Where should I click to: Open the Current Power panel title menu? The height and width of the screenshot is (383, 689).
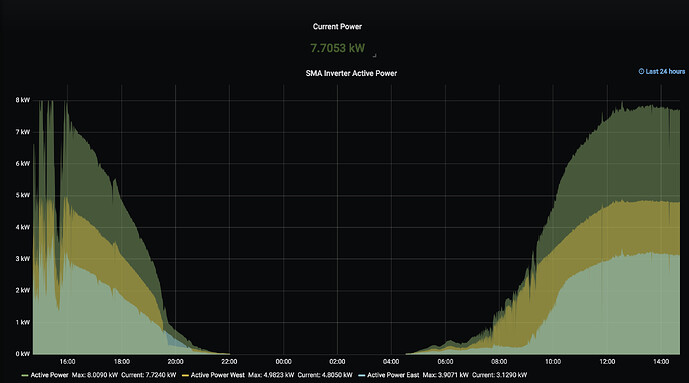[x=337, y=26]
